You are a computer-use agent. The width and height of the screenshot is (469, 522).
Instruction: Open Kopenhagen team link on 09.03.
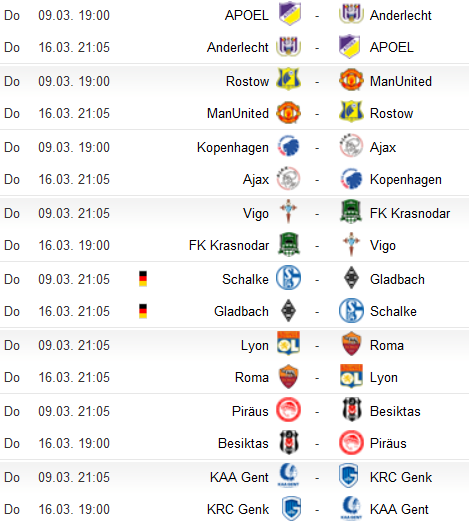tap(233, 148)
